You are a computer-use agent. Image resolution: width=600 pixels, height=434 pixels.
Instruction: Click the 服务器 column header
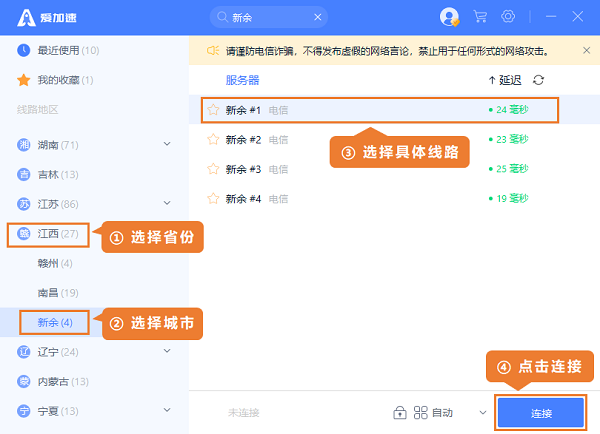(242, 80)
